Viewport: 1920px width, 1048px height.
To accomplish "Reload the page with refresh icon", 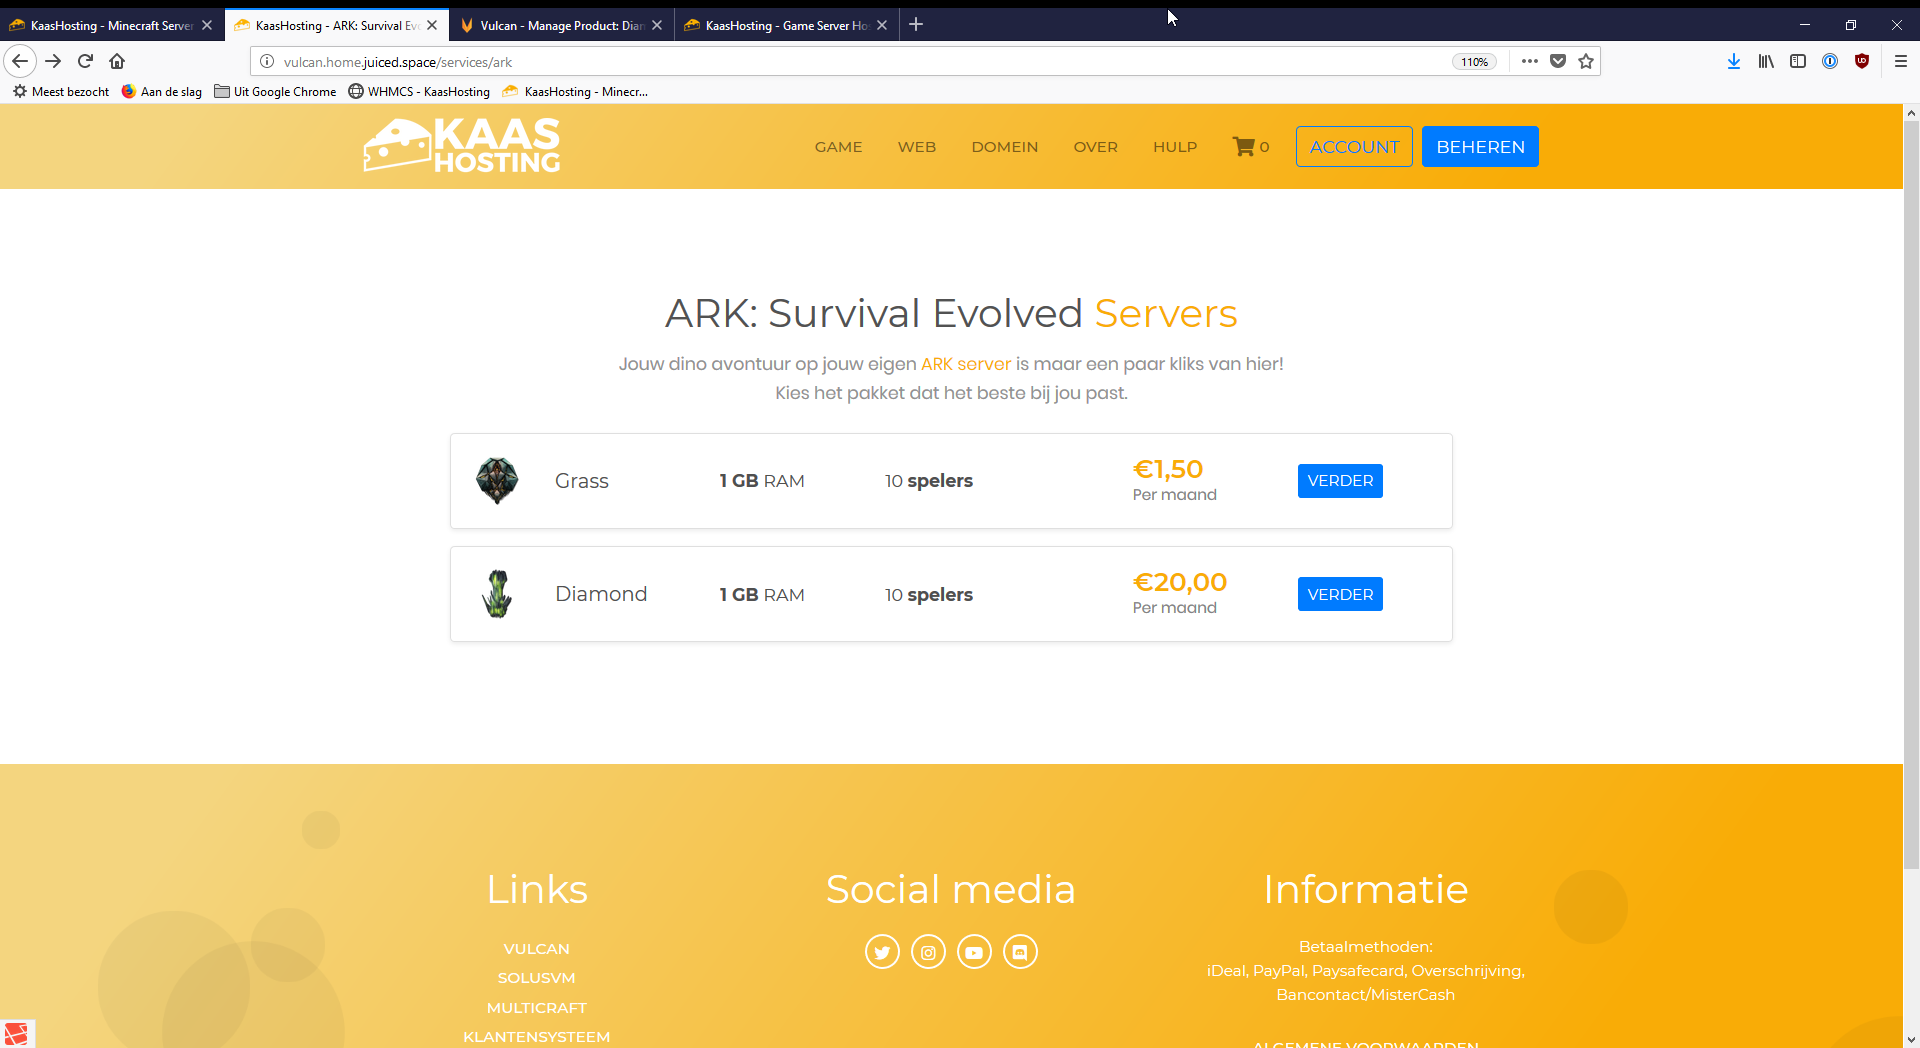I will point(85,62).
